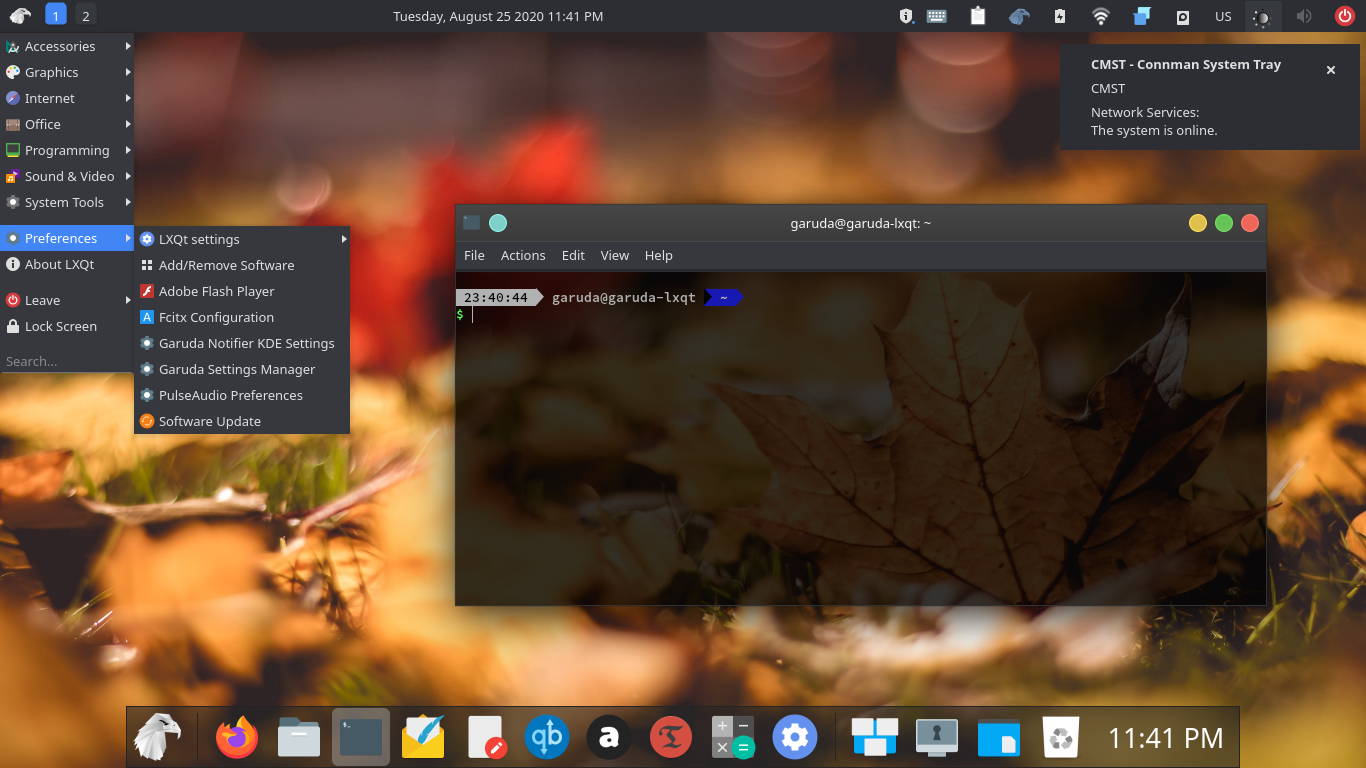The image size is (1366, 768).
Task: Click the terminal icon in the dock
Action: [x=361, y=738]
